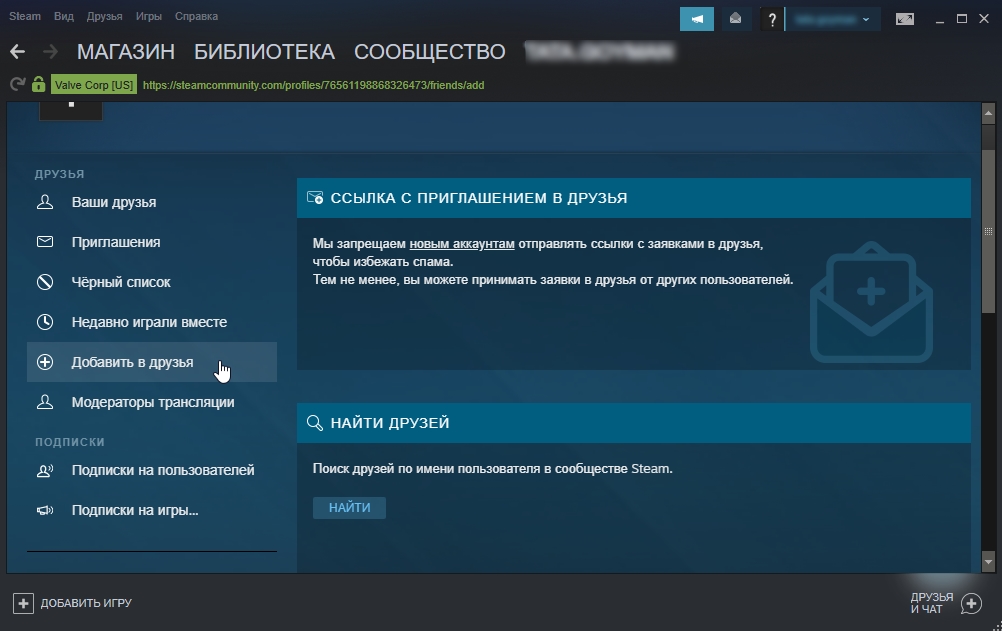Go to the МАГАЗИН tab
Image resolution: width=1002 pixels, height=631 pixels.
point(126,52)
